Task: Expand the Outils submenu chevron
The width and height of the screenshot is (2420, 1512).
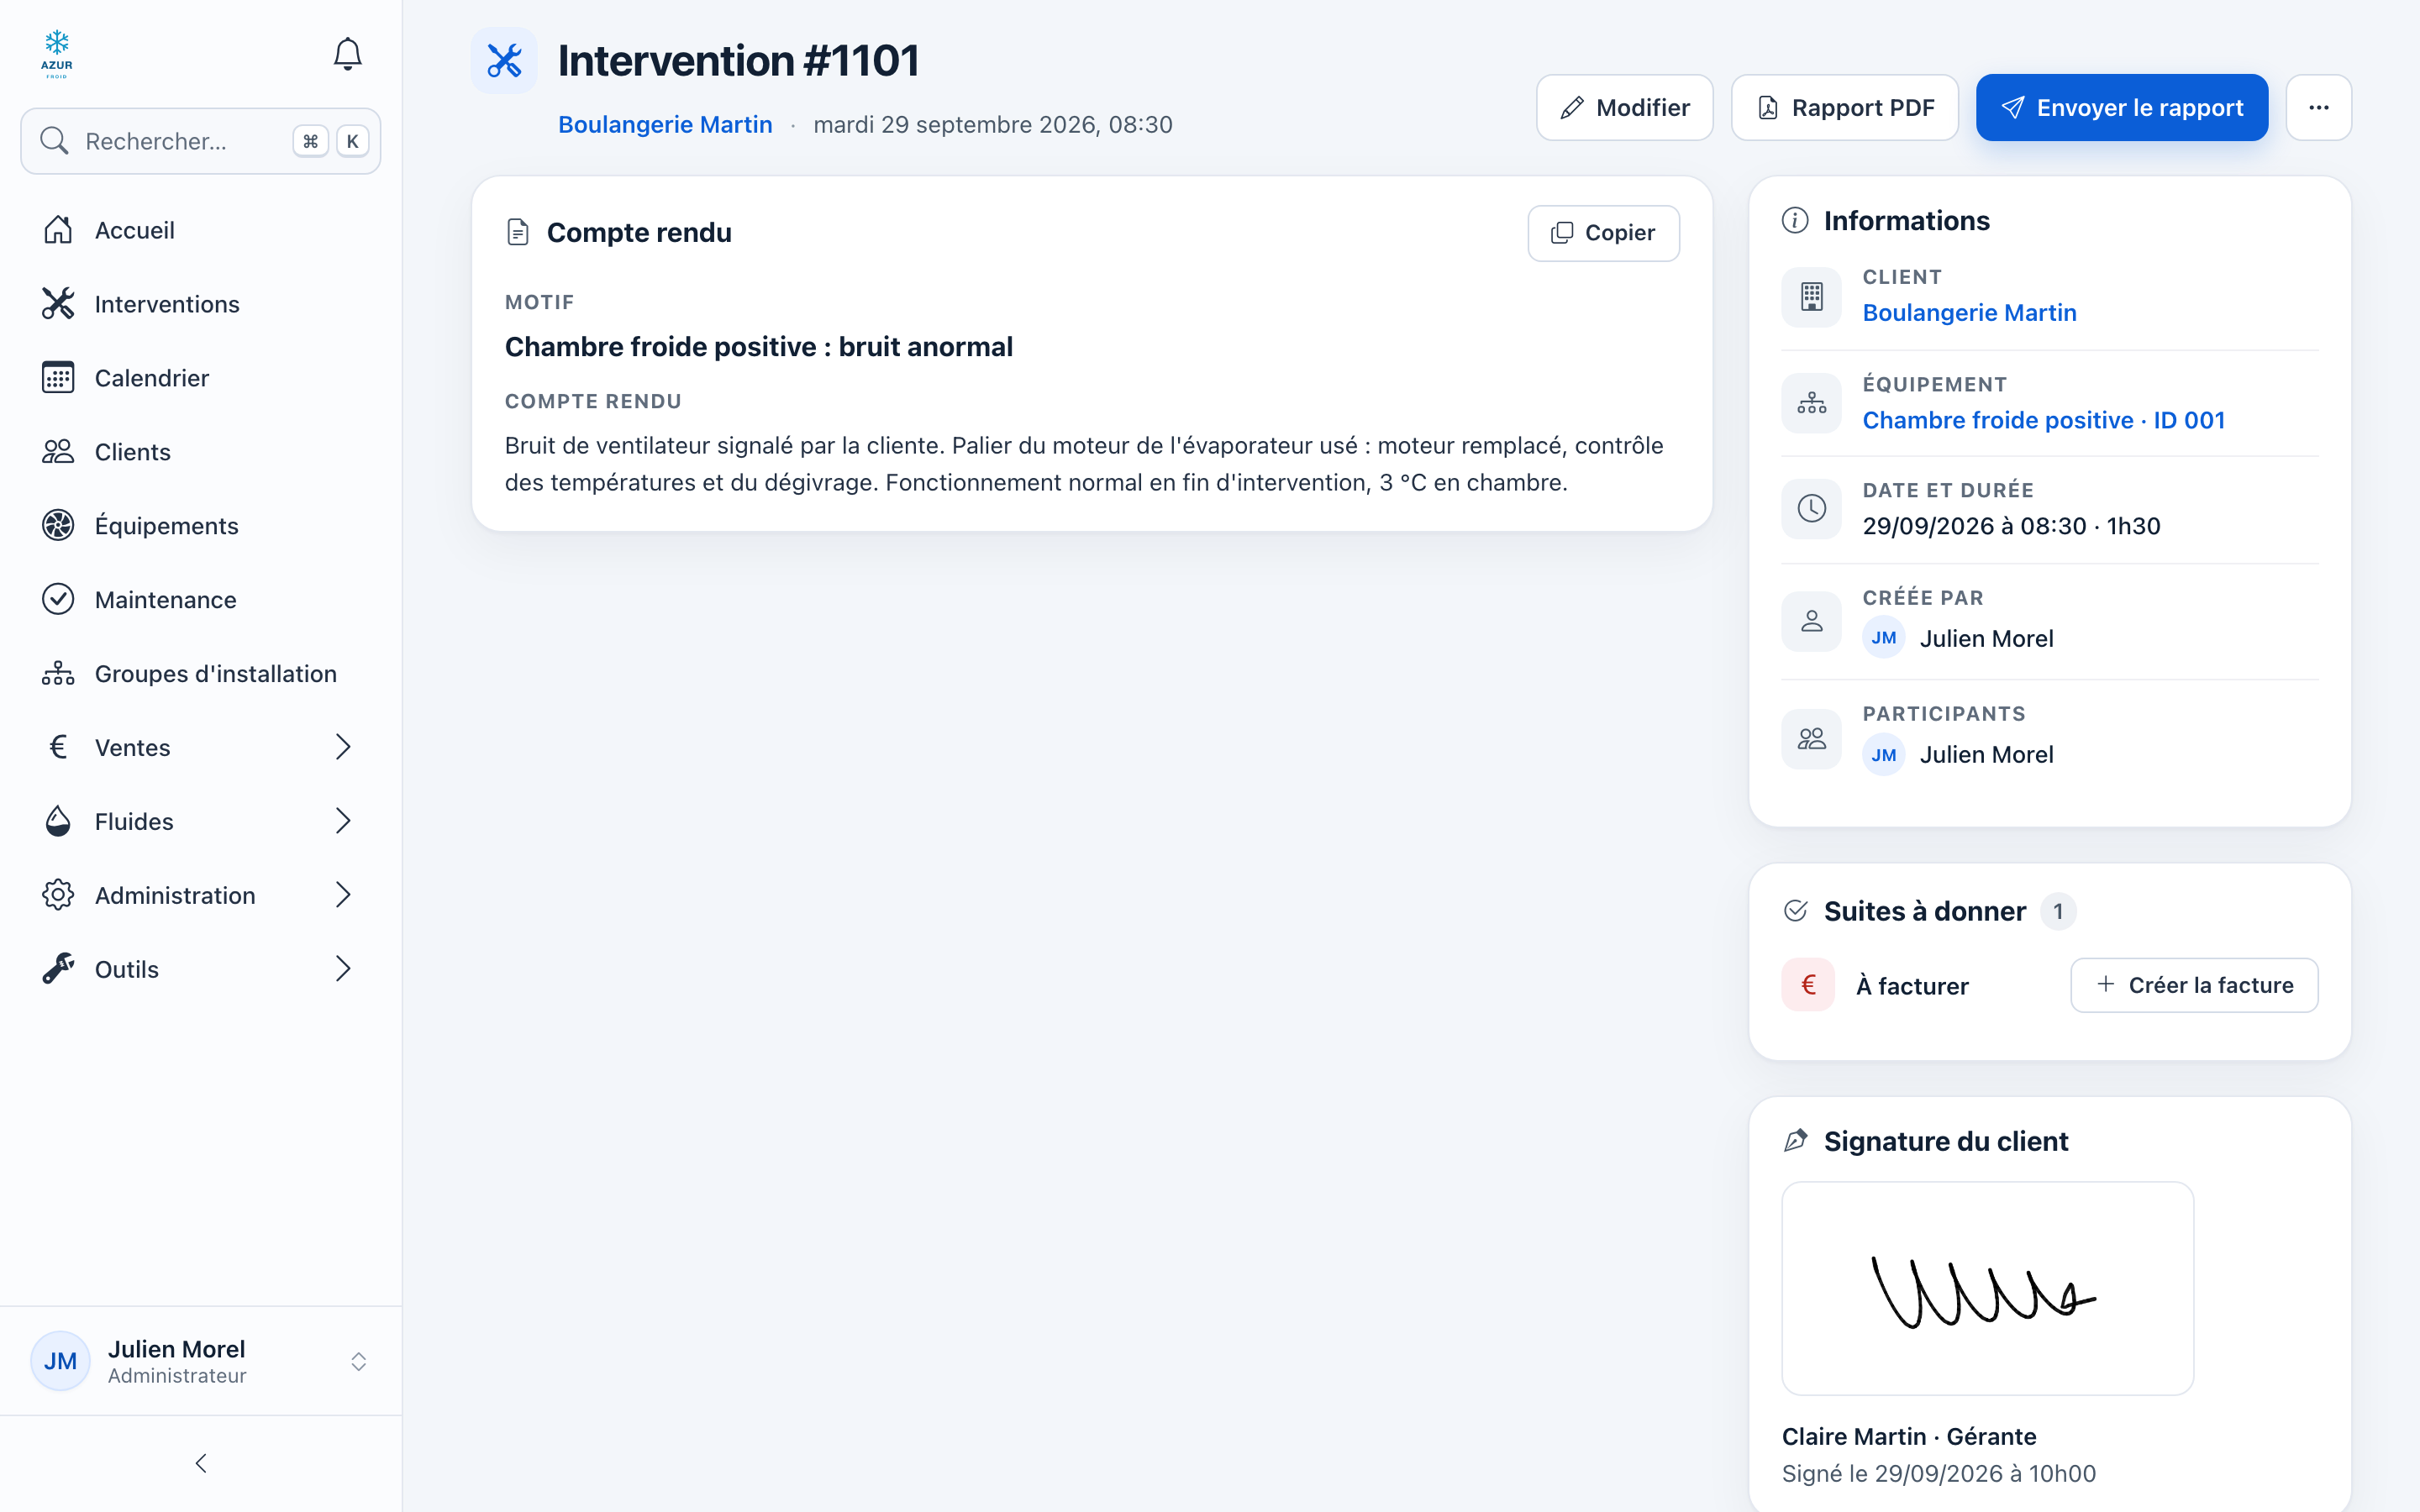Action: pyautogui.click(x=343, y=969)
